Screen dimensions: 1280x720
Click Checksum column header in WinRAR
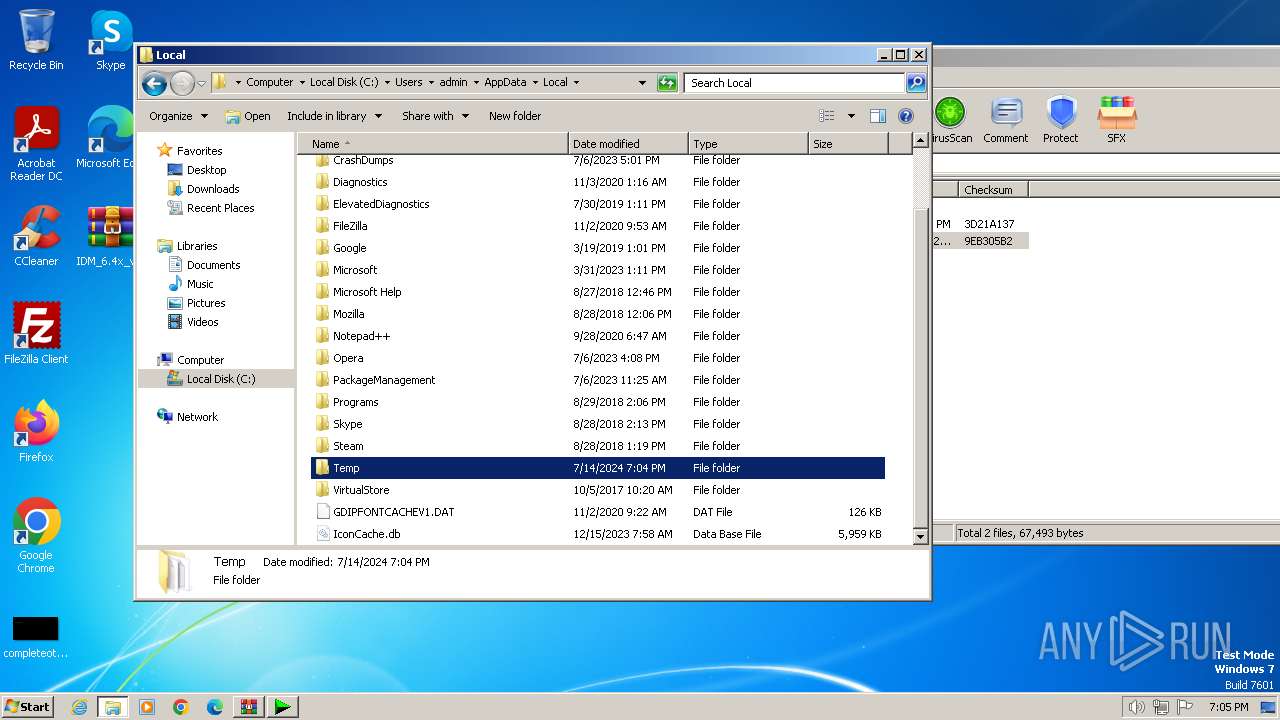[993, 189]
